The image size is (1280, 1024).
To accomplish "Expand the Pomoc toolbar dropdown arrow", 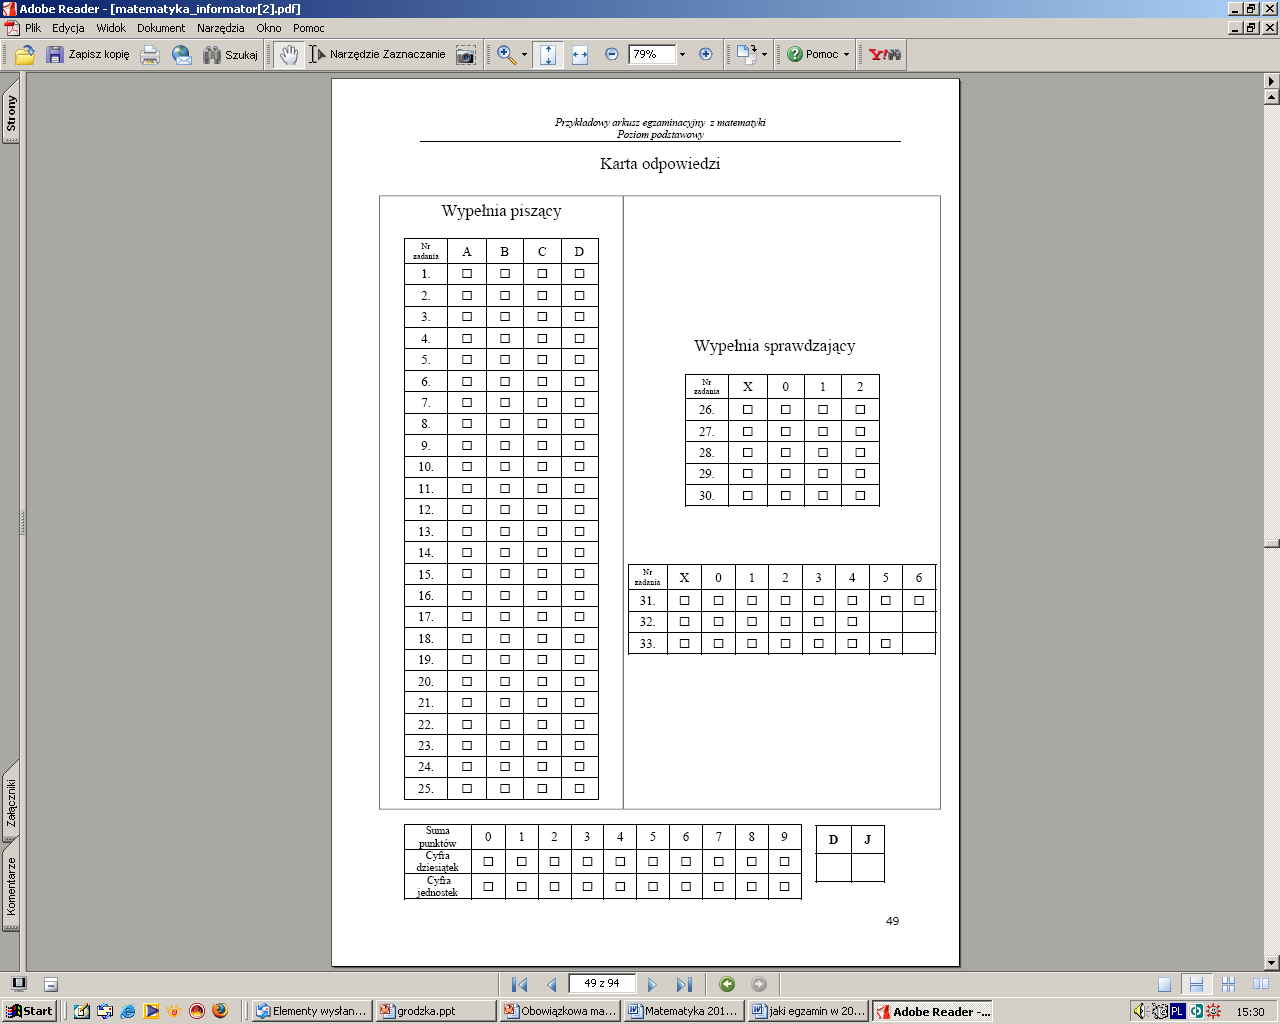I will [846, 55].
